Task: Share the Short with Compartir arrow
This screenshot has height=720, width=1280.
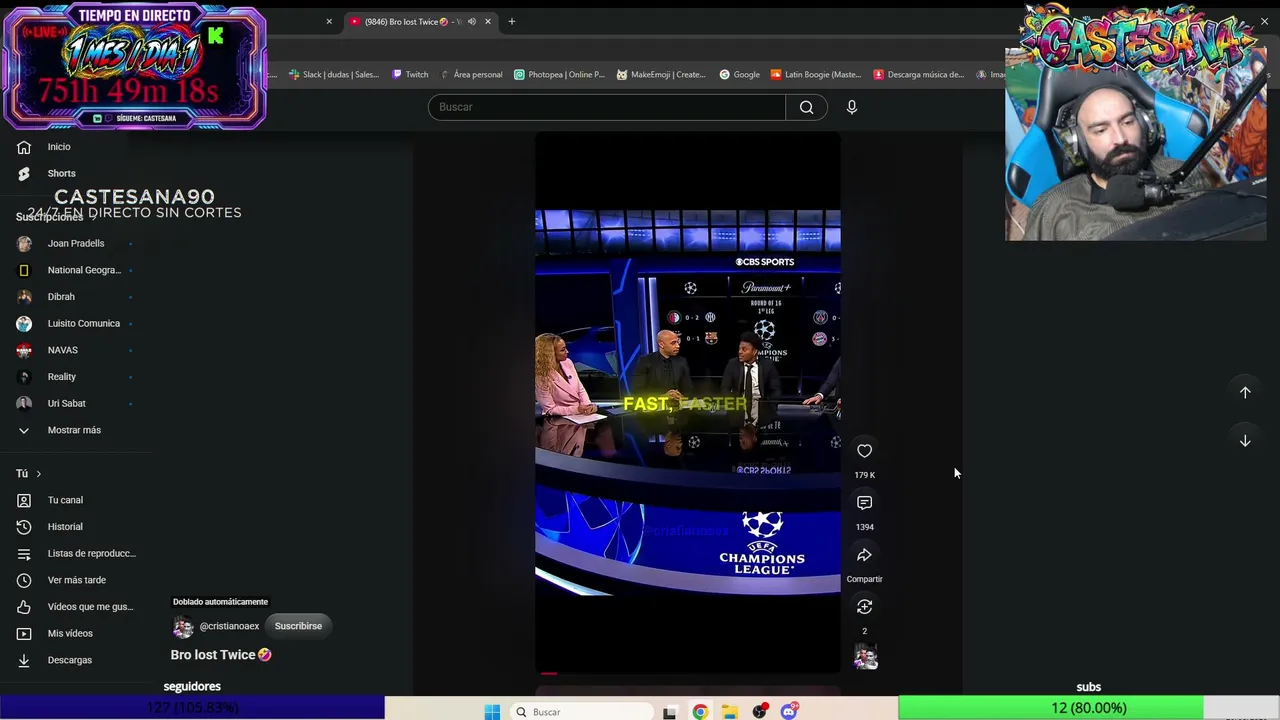Action: click(865, 555)
